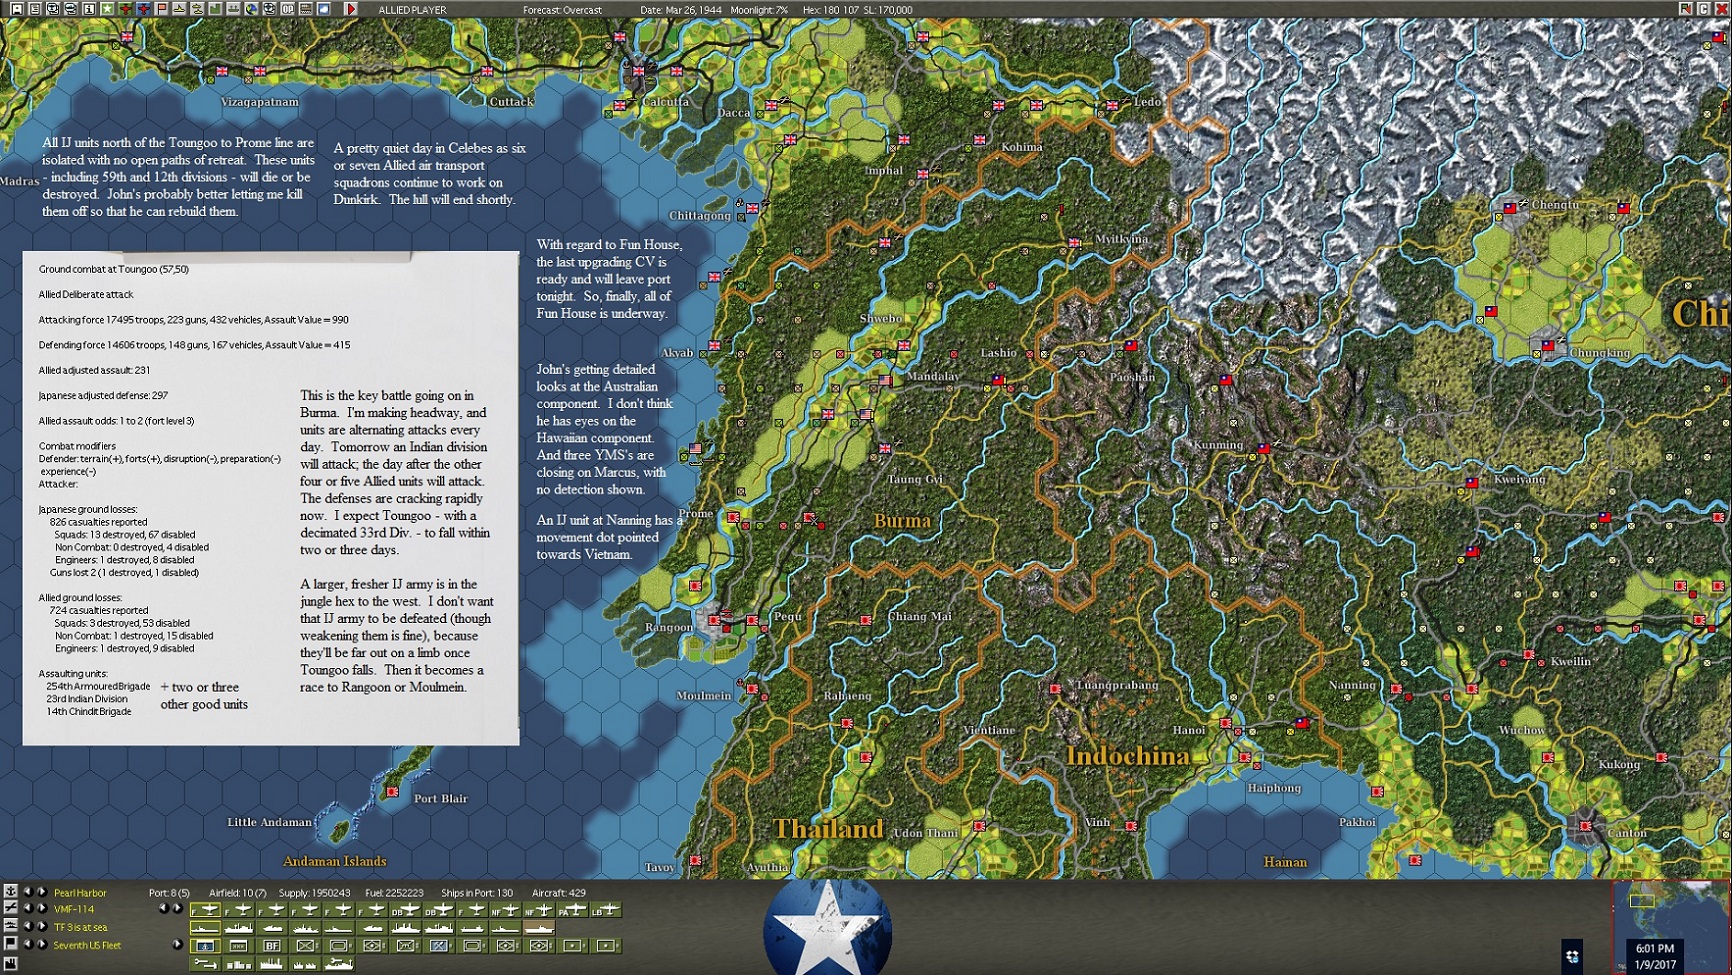Go to previous task force before TF 3
The width and height of the screenshot is (1732, 975).
(28, 927)
